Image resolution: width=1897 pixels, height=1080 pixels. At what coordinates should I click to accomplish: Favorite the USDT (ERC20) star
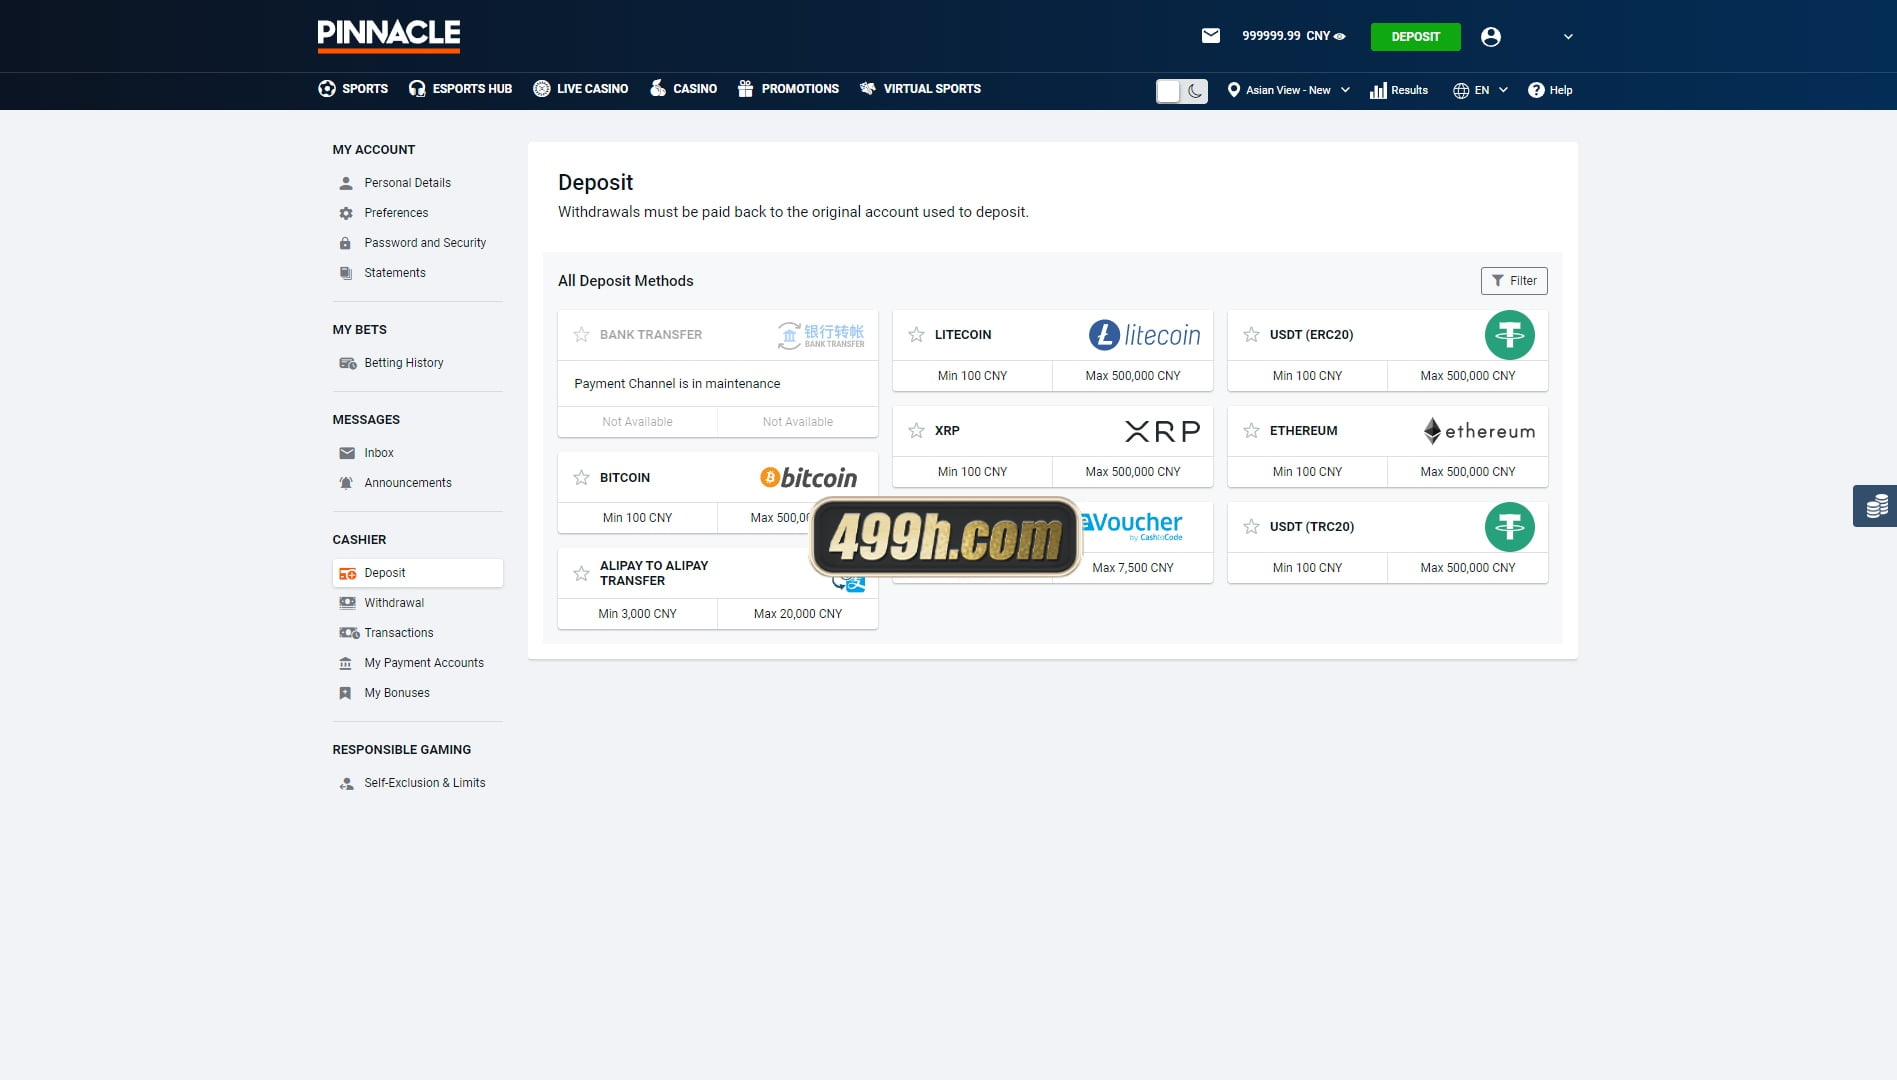1251,335
